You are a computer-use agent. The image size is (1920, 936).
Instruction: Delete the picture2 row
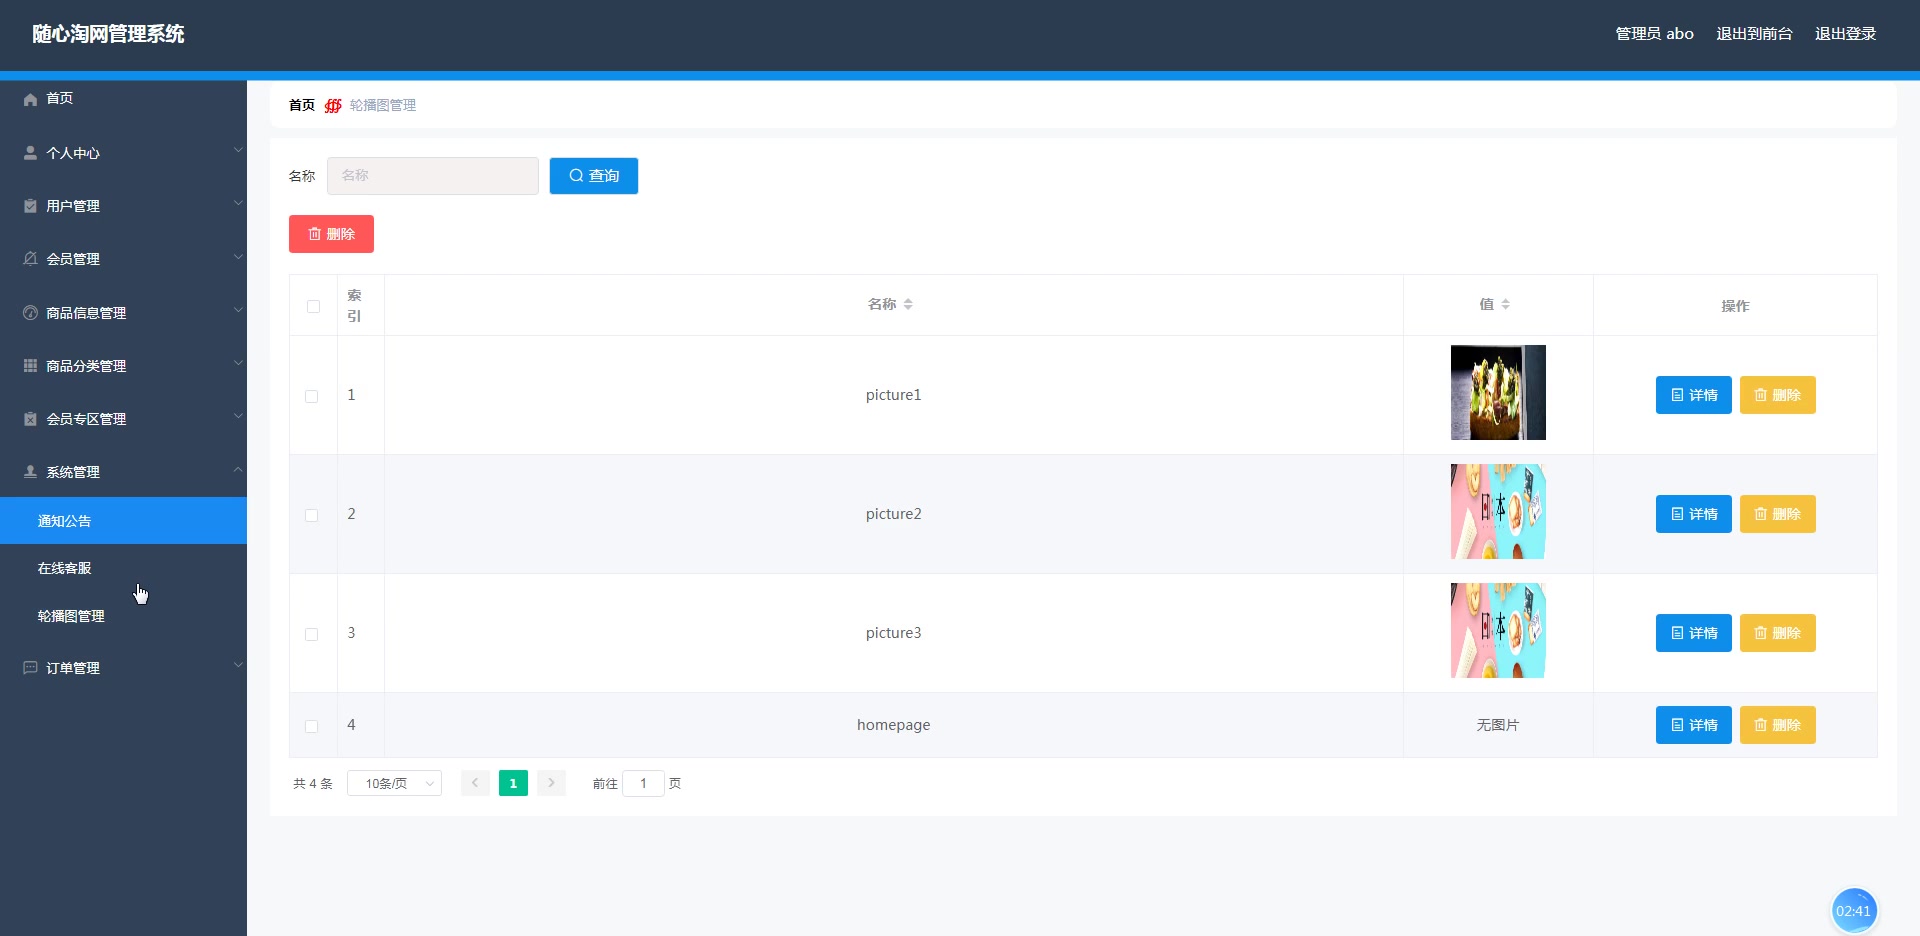tap(1778, 514)
